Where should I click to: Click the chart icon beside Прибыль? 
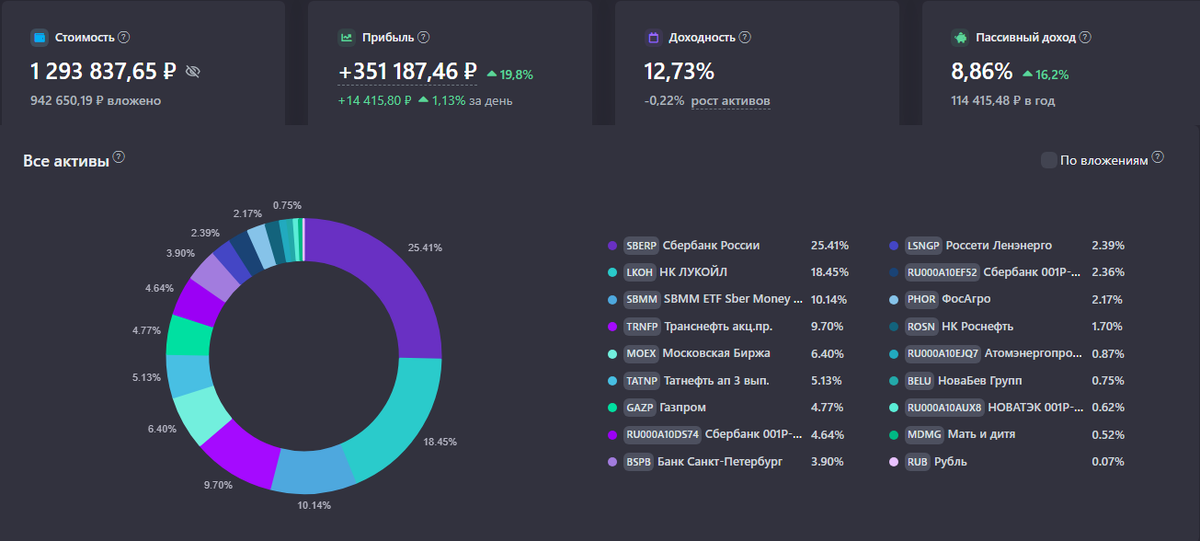(346, 38)
